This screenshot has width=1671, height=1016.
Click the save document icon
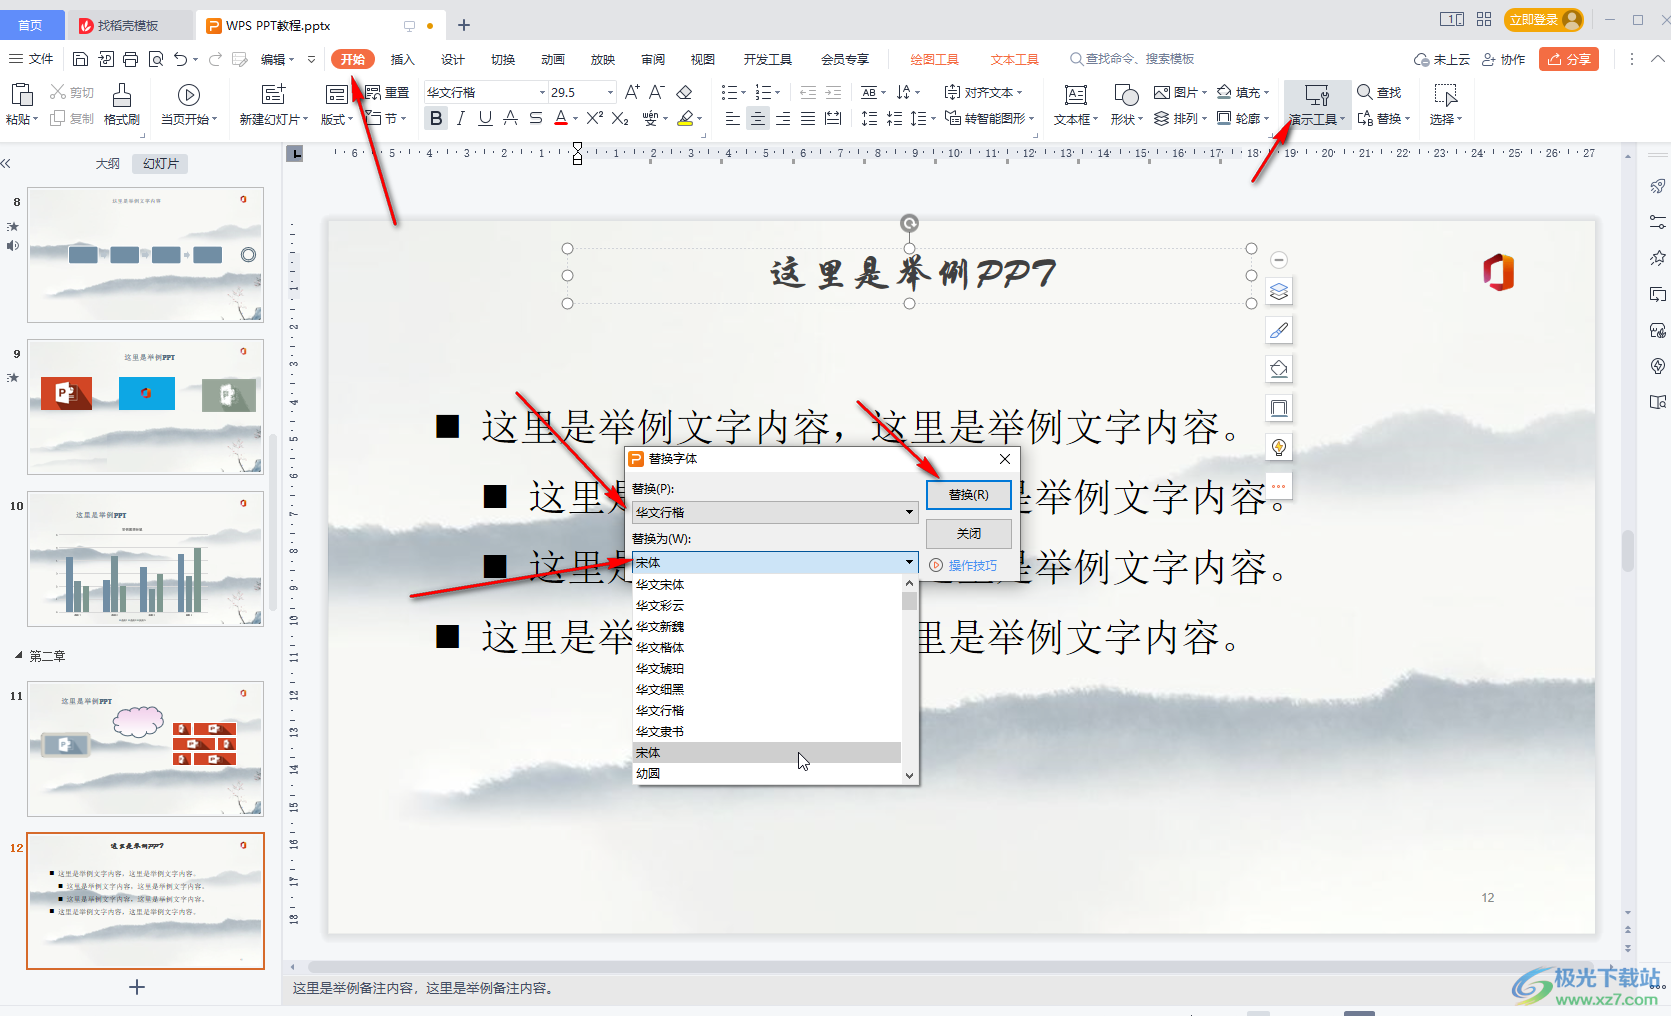81,60
